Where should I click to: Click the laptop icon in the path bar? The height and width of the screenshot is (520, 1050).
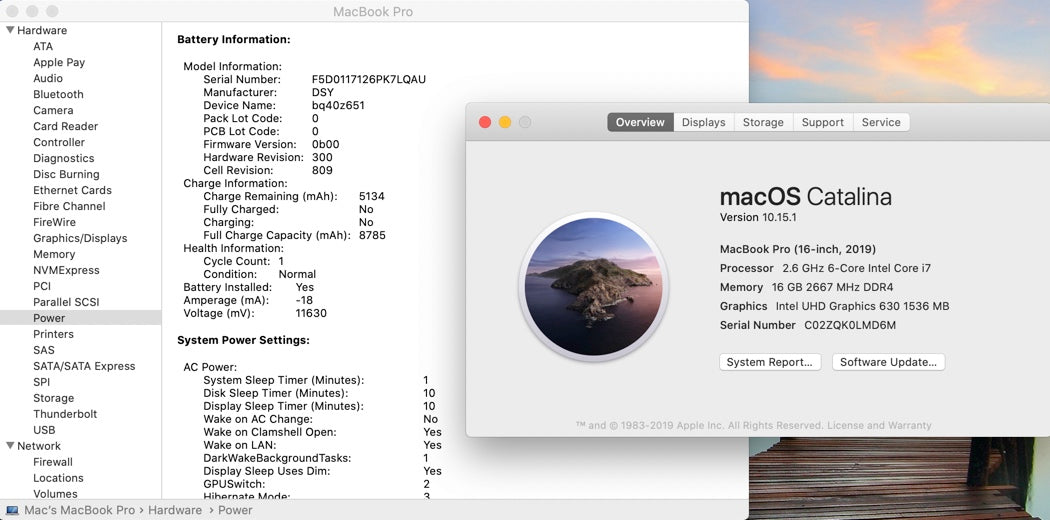[12, 510]
